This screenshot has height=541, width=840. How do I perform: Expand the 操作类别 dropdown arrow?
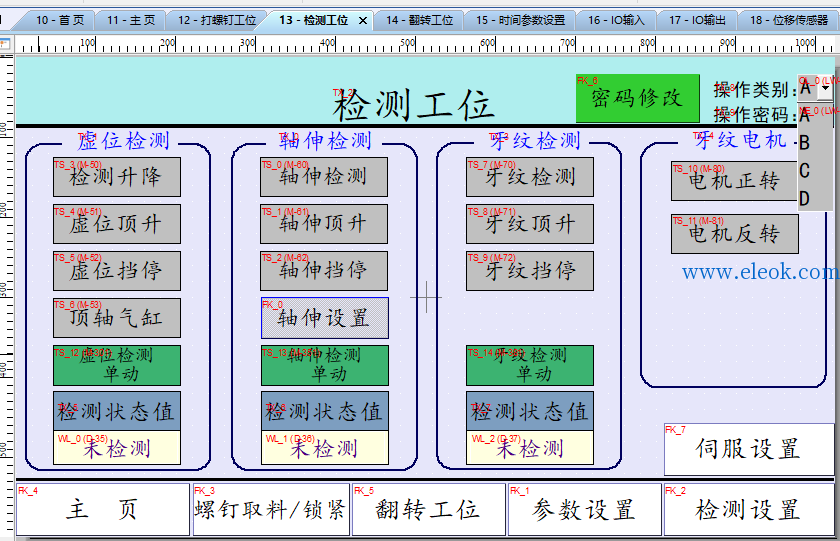click(x=826, y=88)
